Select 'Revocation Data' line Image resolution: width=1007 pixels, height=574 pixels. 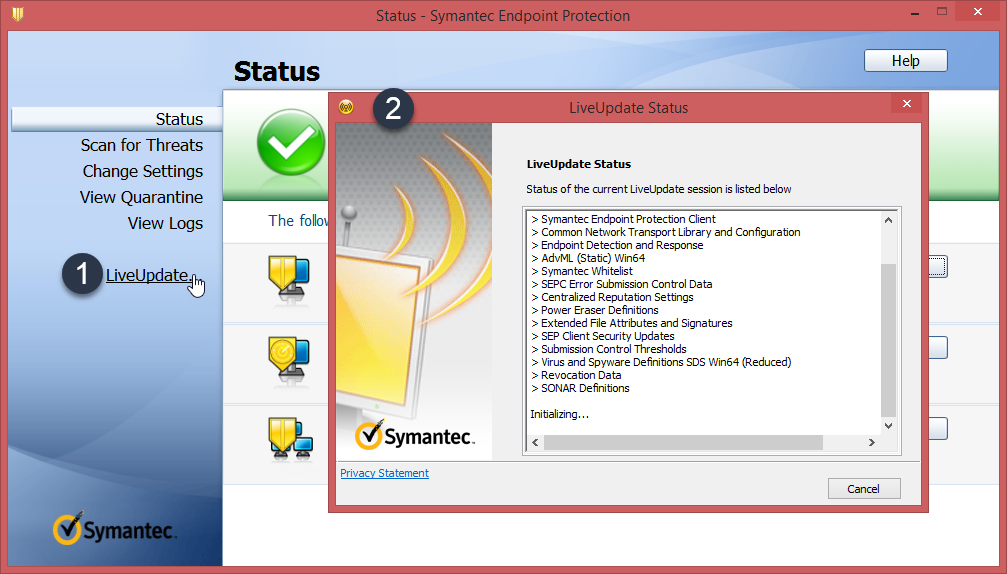[x=575, y=375]
